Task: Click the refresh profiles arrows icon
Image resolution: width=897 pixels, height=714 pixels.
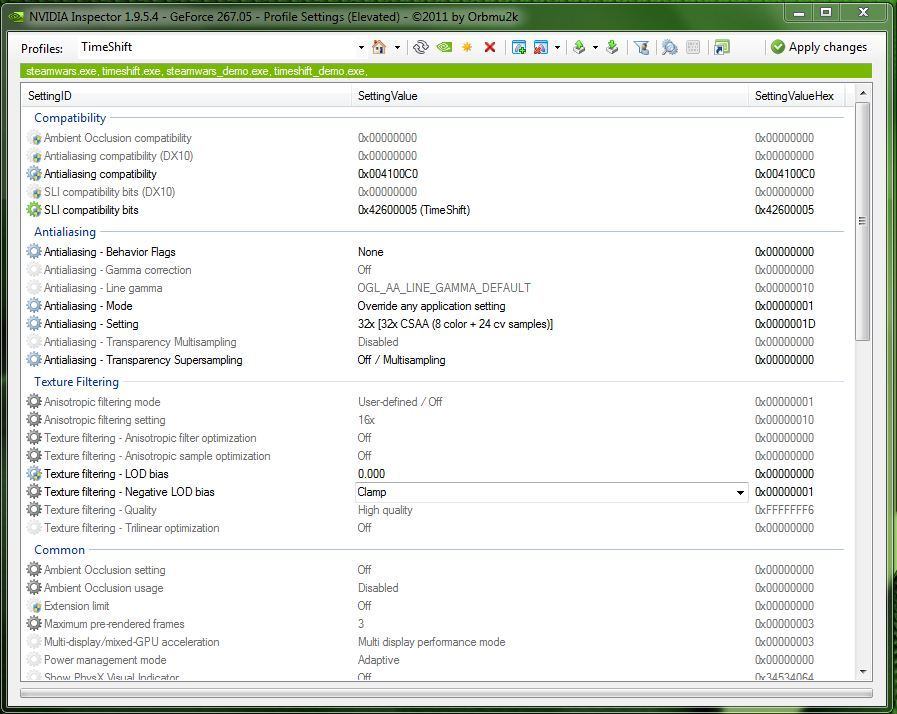Action: (x=421, y=47)
